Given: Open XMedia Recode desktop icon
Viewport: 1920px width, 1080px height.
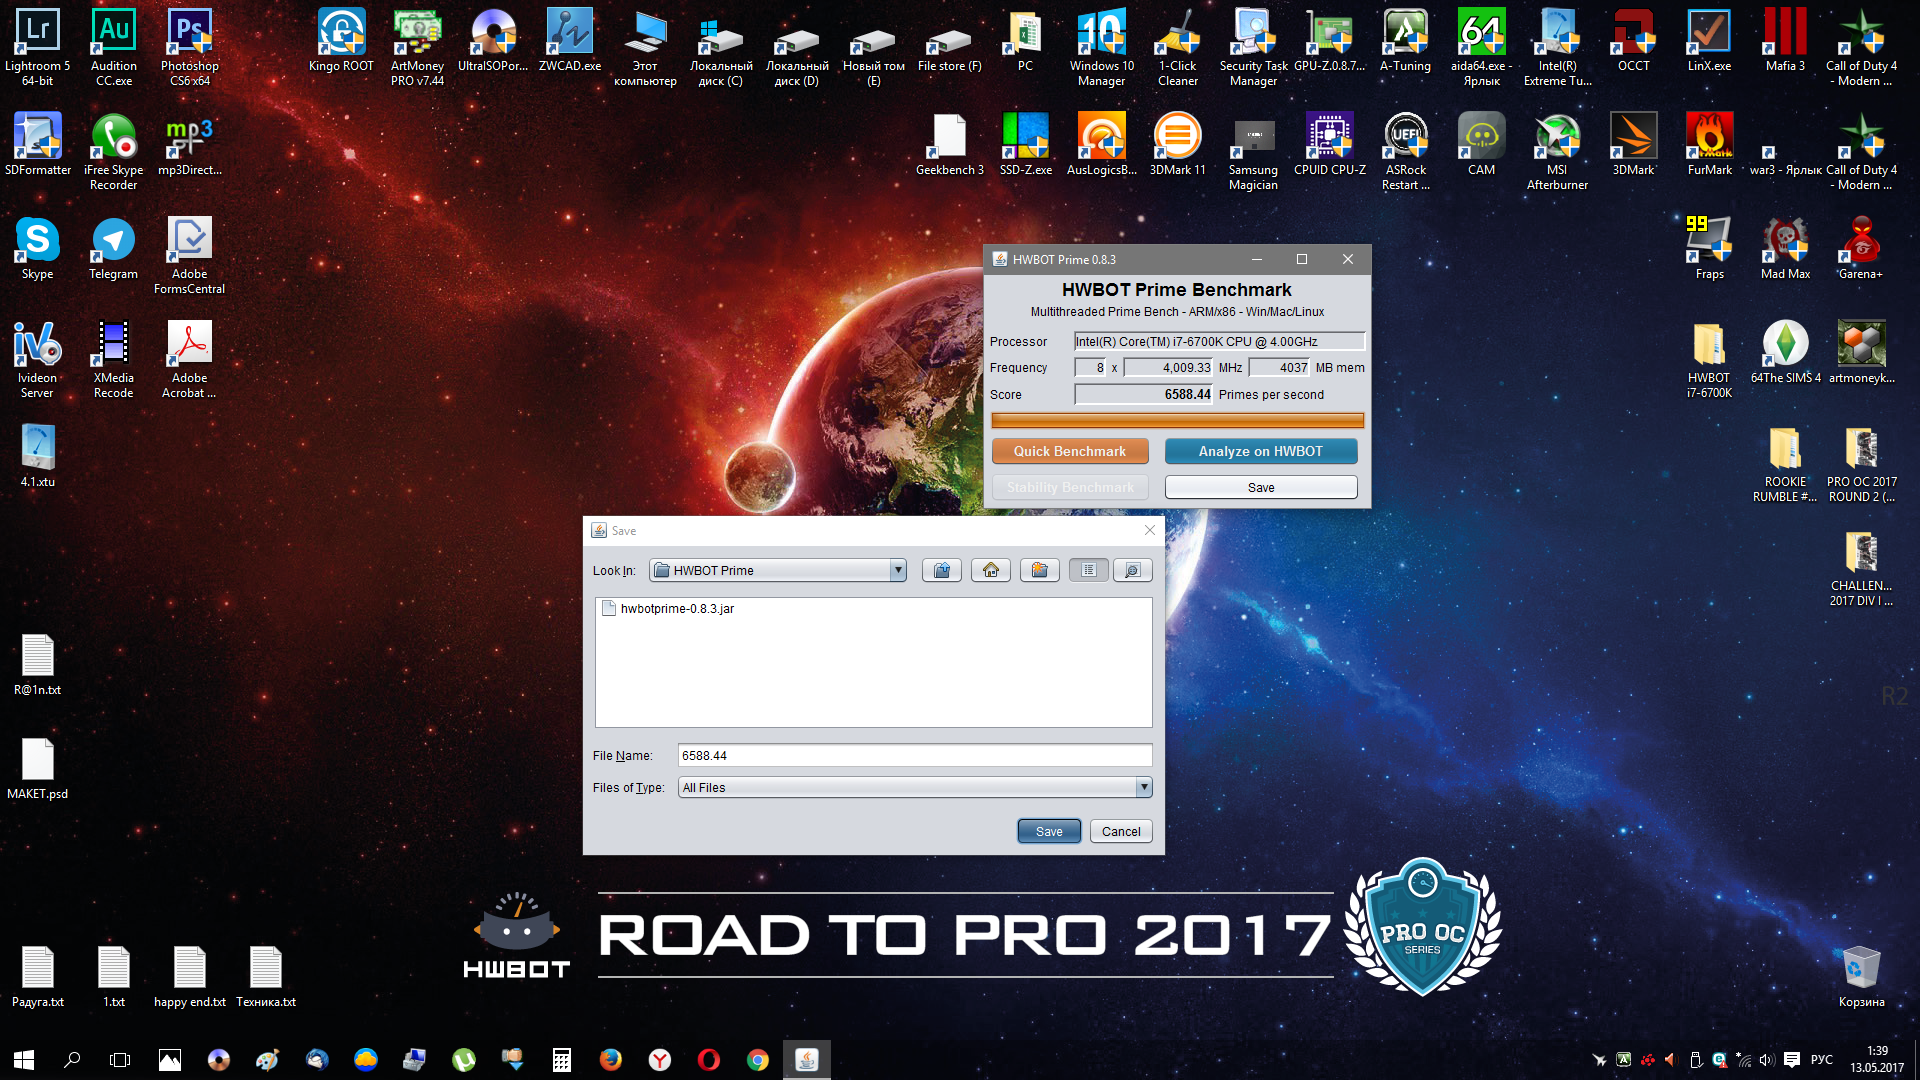Looking at the screenshot, I should click(x=114, y=358).
